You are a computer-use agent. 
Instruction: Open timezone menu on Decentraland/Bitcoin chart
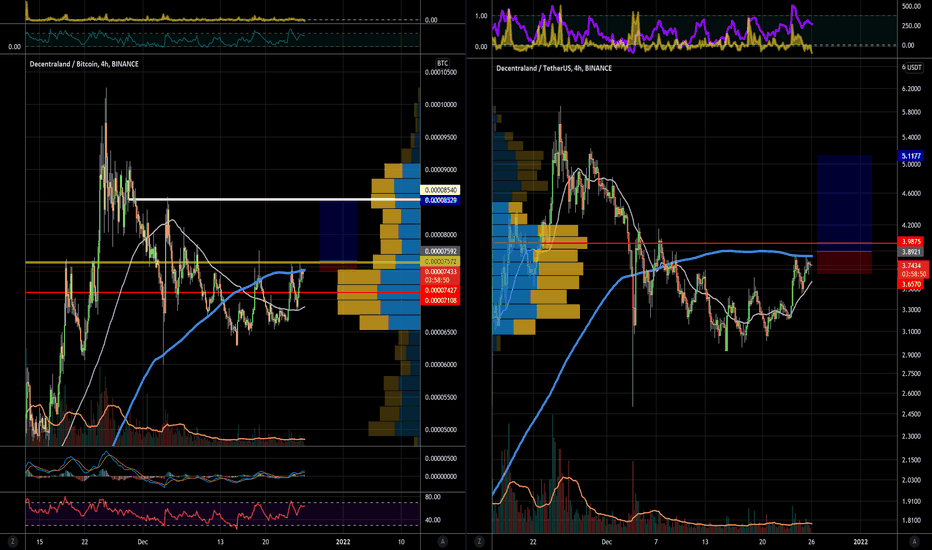click(x=12, y=541)
